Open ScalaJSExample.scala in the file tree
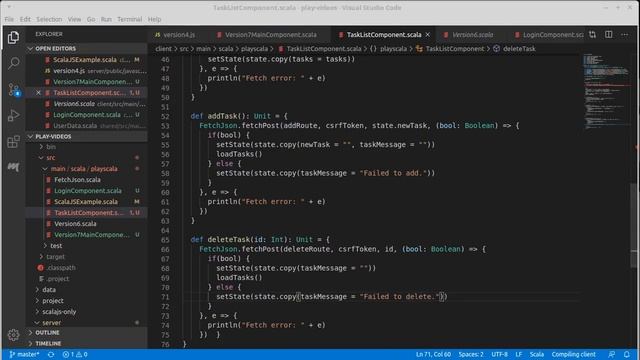 pos(87,202)
